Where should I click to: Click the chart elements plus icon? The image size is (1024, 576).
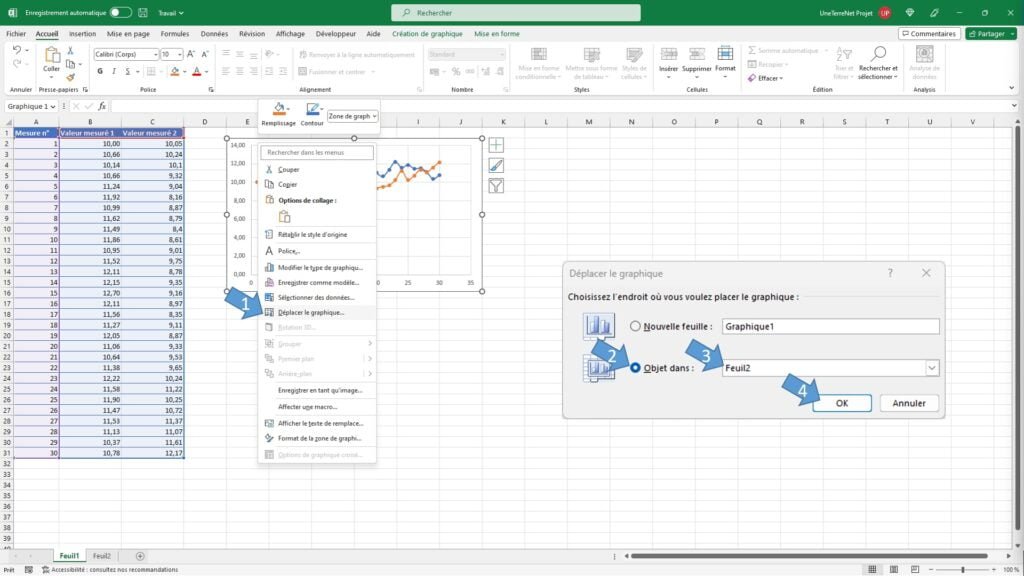496,146
